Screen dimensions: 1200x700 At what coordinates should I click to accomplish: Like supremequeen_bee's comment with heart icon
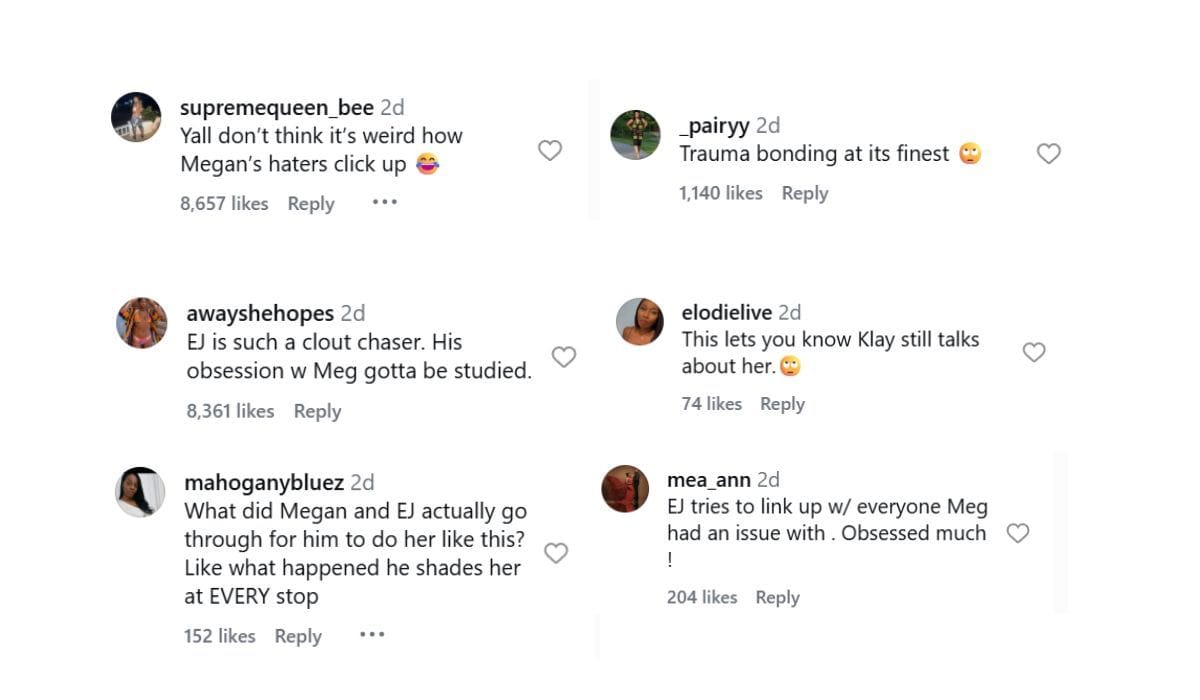(x=550, y=151)
